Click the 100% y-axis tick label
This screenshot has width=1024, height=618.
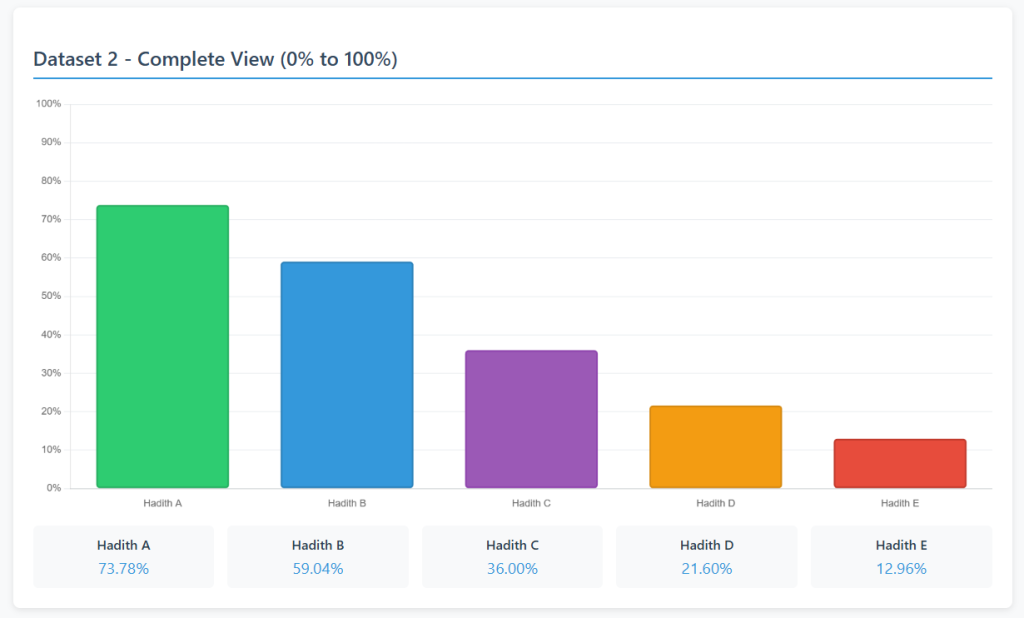[x=48, y=104]
